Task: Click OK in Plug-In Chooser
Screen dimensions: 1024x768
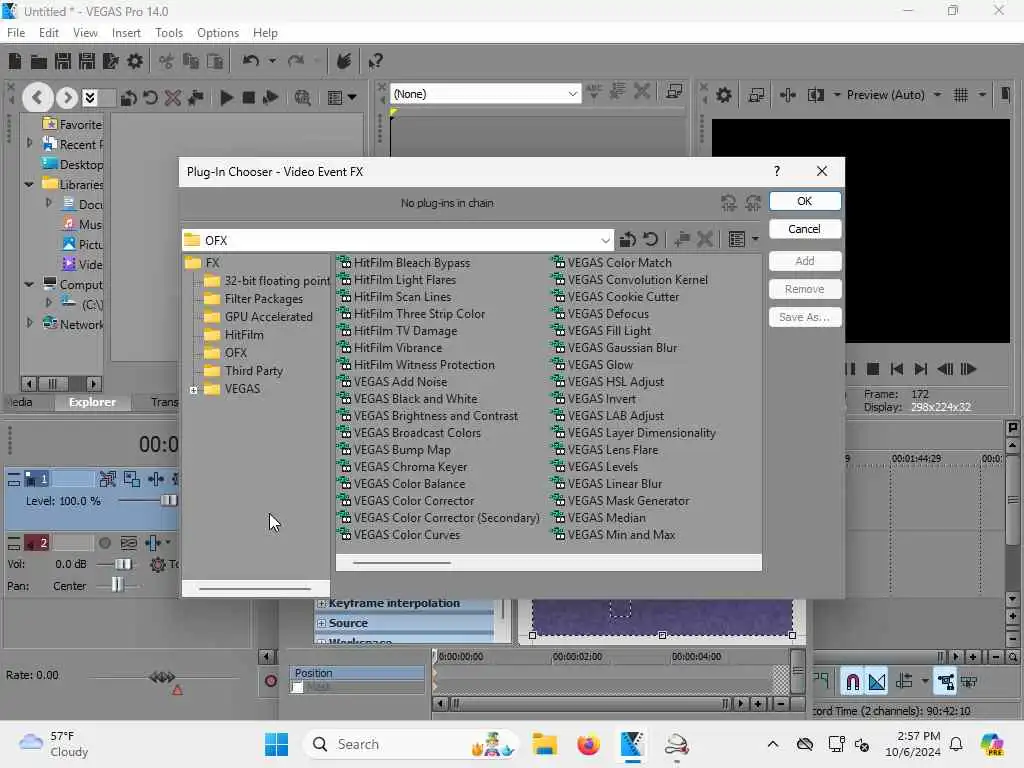Action: [805, 201]
